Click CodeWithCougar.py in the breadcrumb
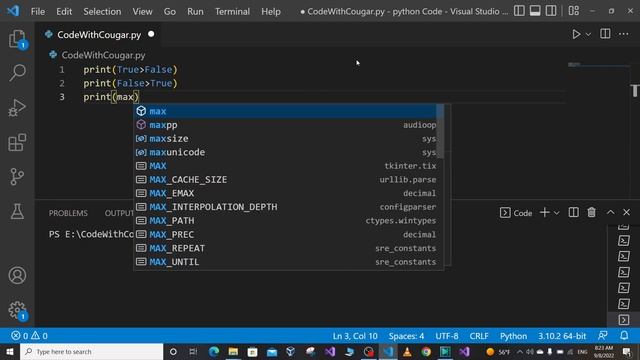Screen dimensions: 640x360 tap(103, 55)
